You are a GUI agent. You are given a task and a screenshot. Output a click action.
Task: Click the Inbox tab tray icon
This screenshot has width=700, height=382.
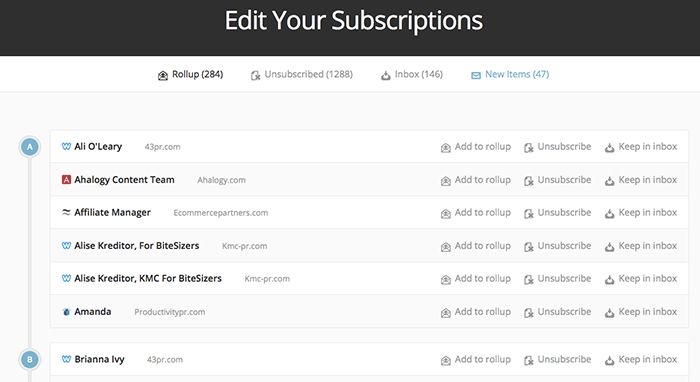pos(386,75)
